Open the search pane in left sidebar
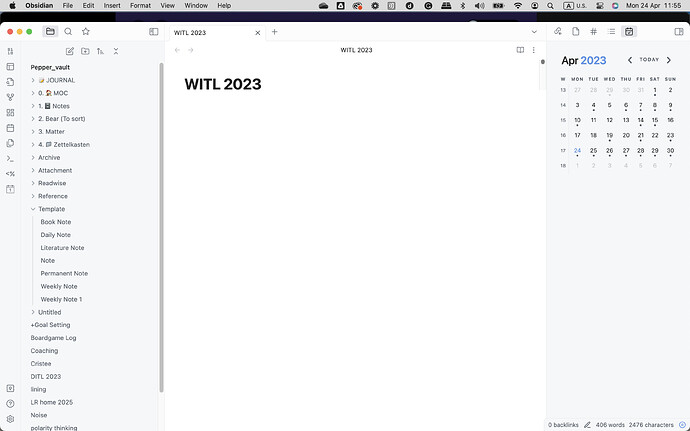The height and width of the screenshot is (431, 690). point(68,32)
